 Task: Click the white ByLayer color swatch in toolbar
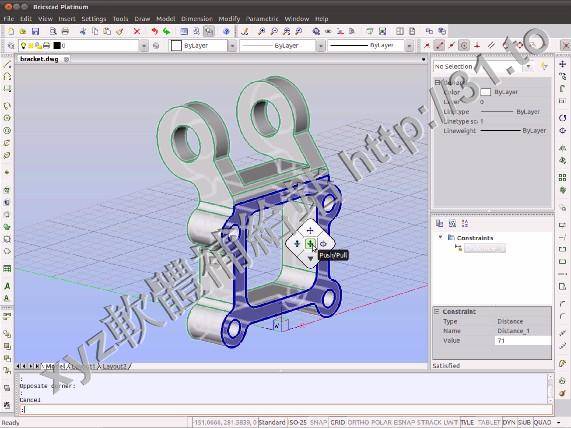176,46
